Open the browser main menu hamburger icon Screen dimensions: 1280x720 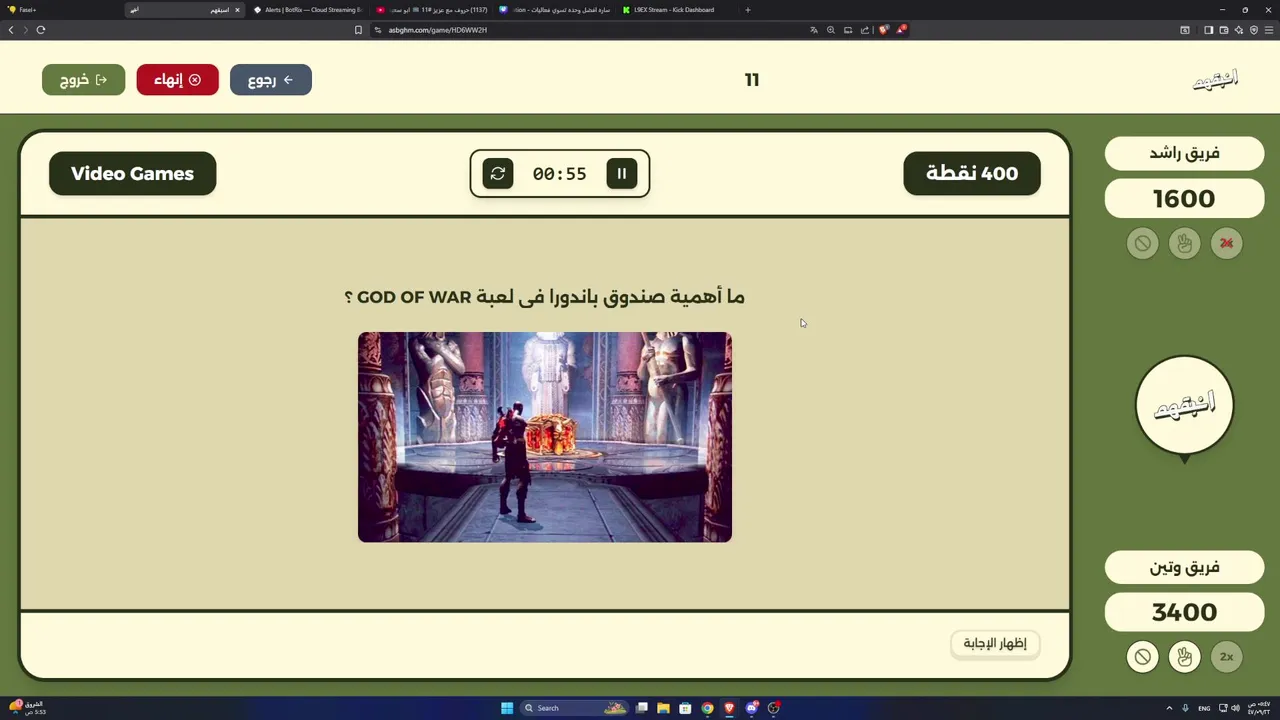(1269, 30)
